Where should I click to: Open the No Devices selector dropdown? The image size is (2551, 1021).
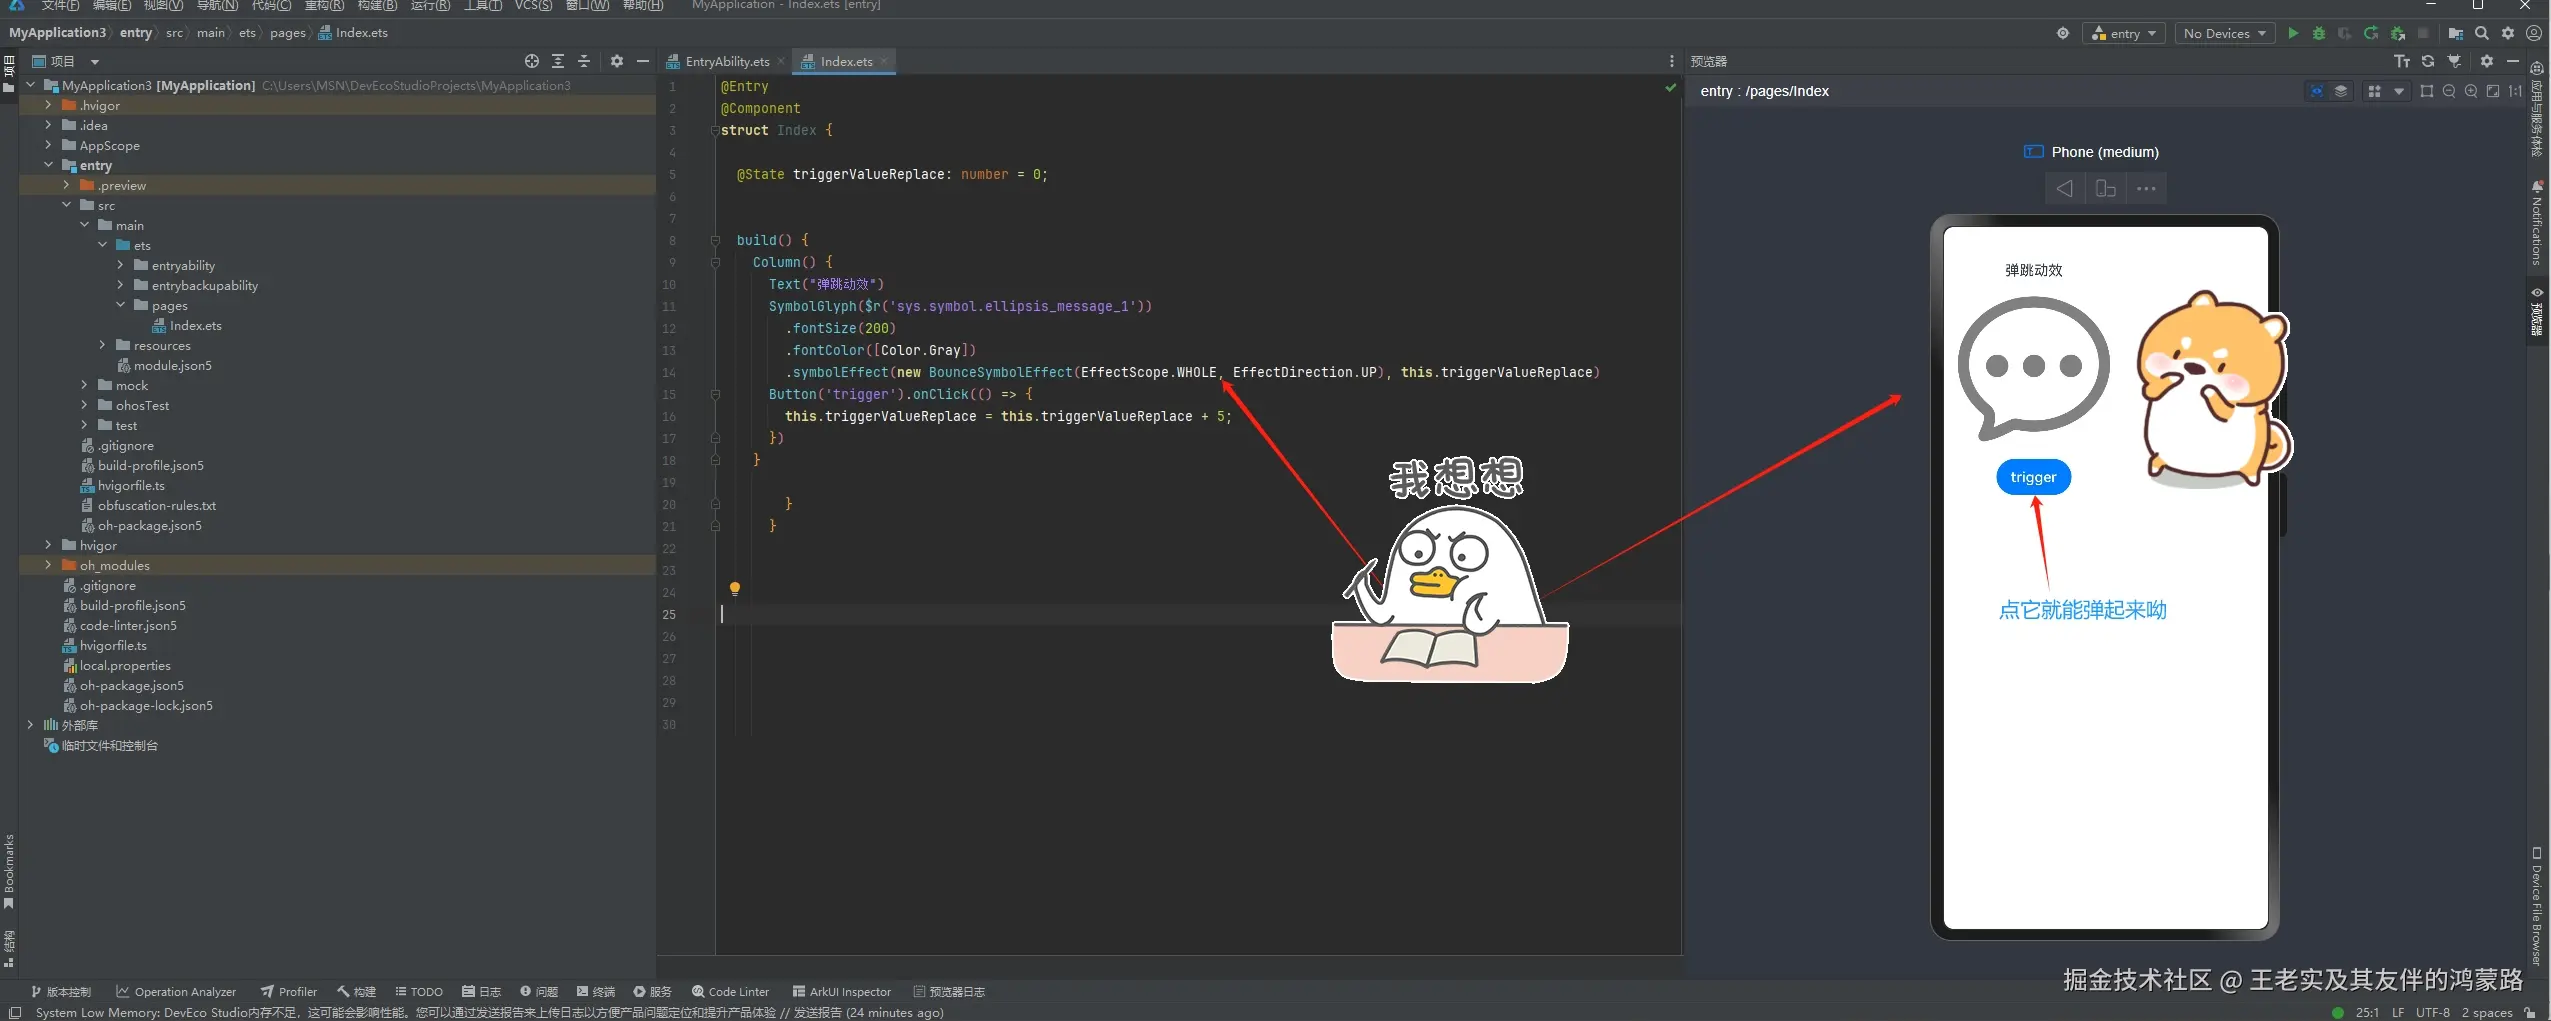2225,33
